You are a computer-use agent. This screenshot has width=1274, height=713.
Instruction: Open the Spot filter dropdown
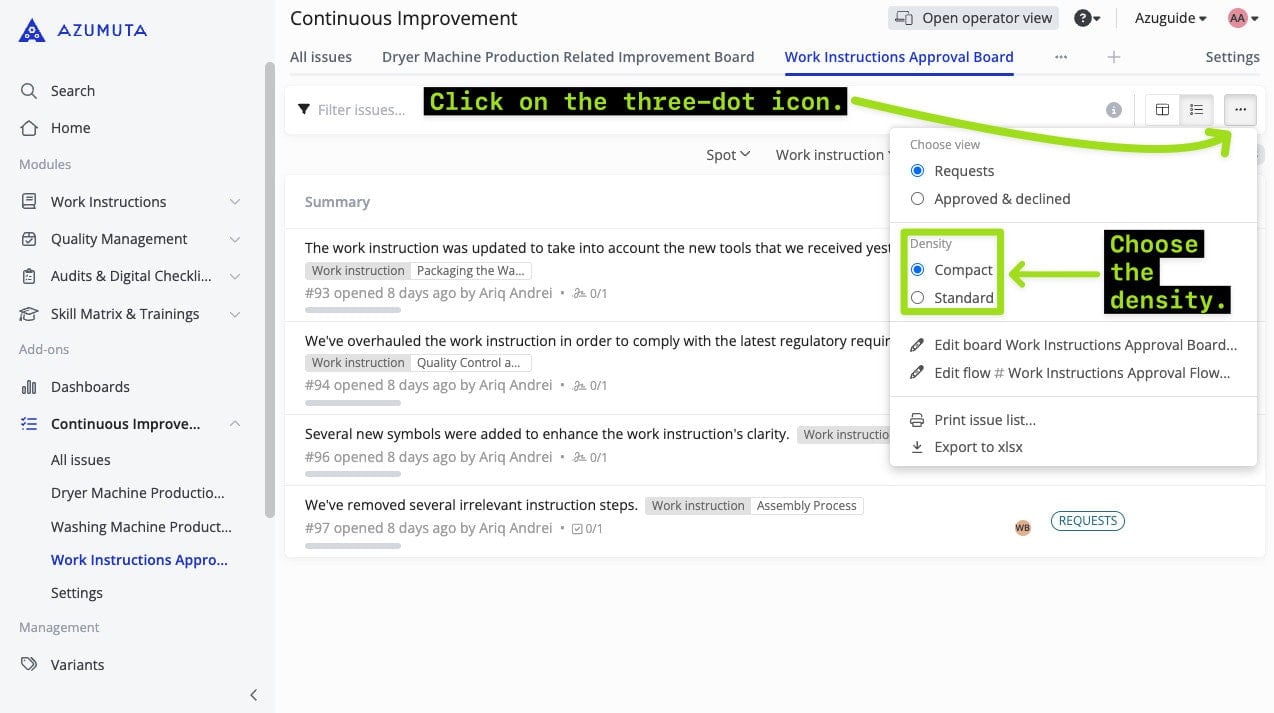727,155
